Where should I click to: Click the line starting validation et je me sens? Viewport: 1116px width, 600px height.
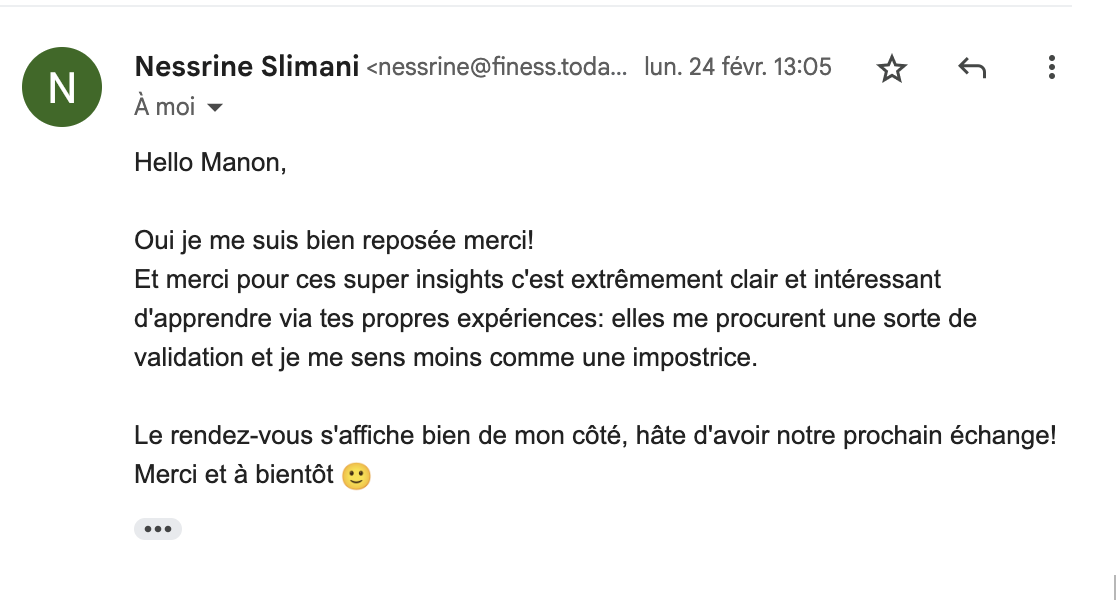[446, 357]
